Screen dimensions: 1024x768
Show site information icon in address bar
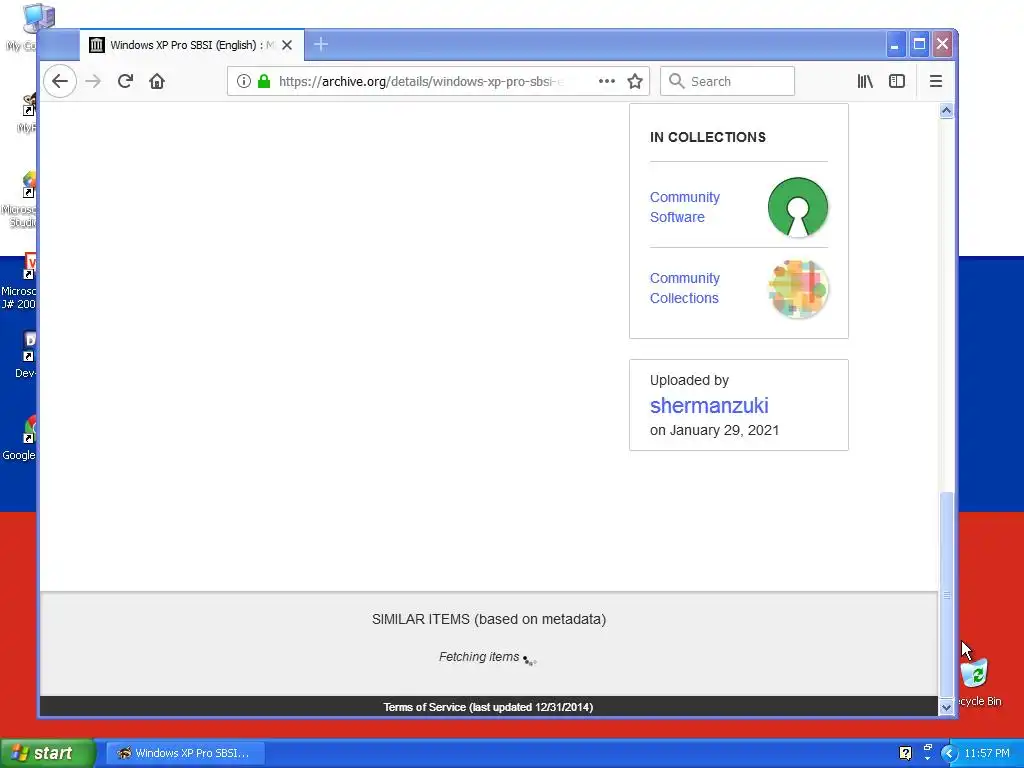pyautogui.click(x=244, y=81)
